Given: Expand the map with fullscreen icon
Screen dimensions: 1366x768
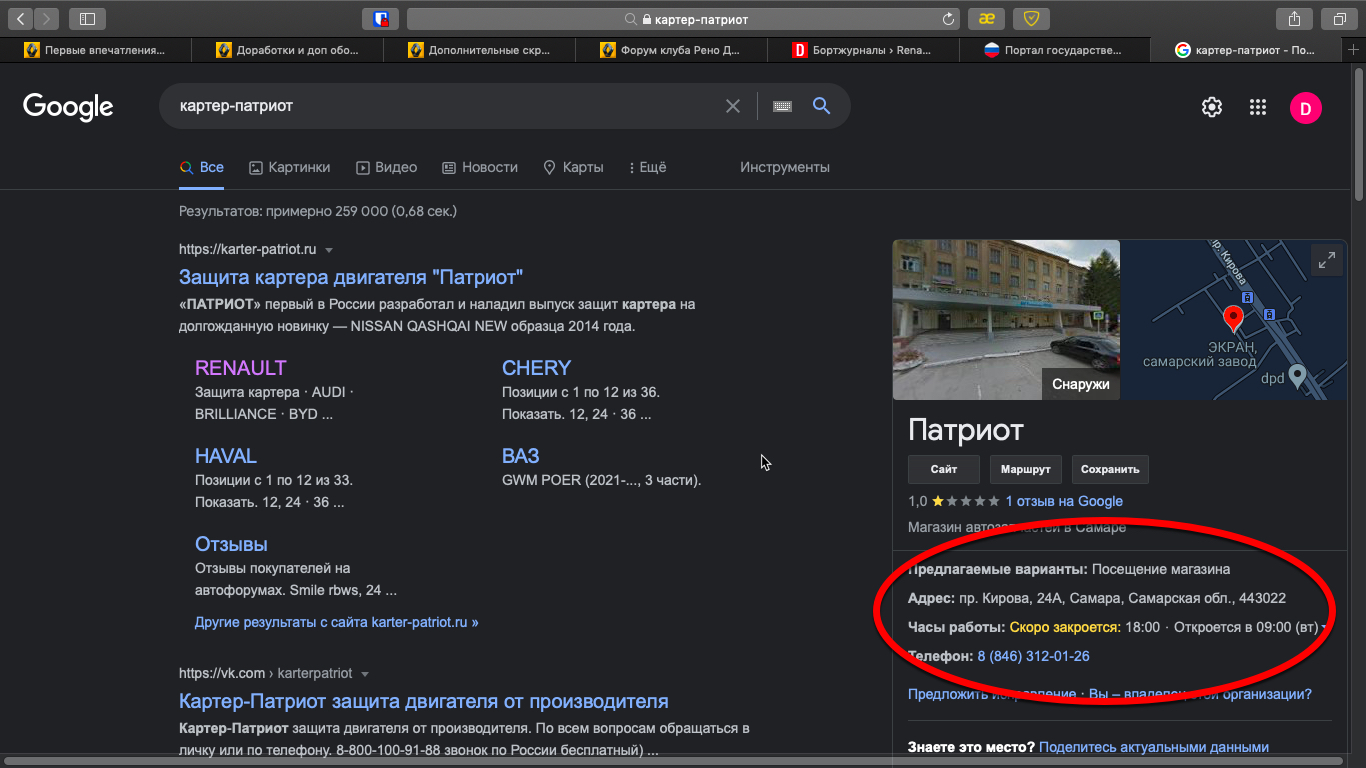Looking at the screenshot, I should click(1327, 260).
